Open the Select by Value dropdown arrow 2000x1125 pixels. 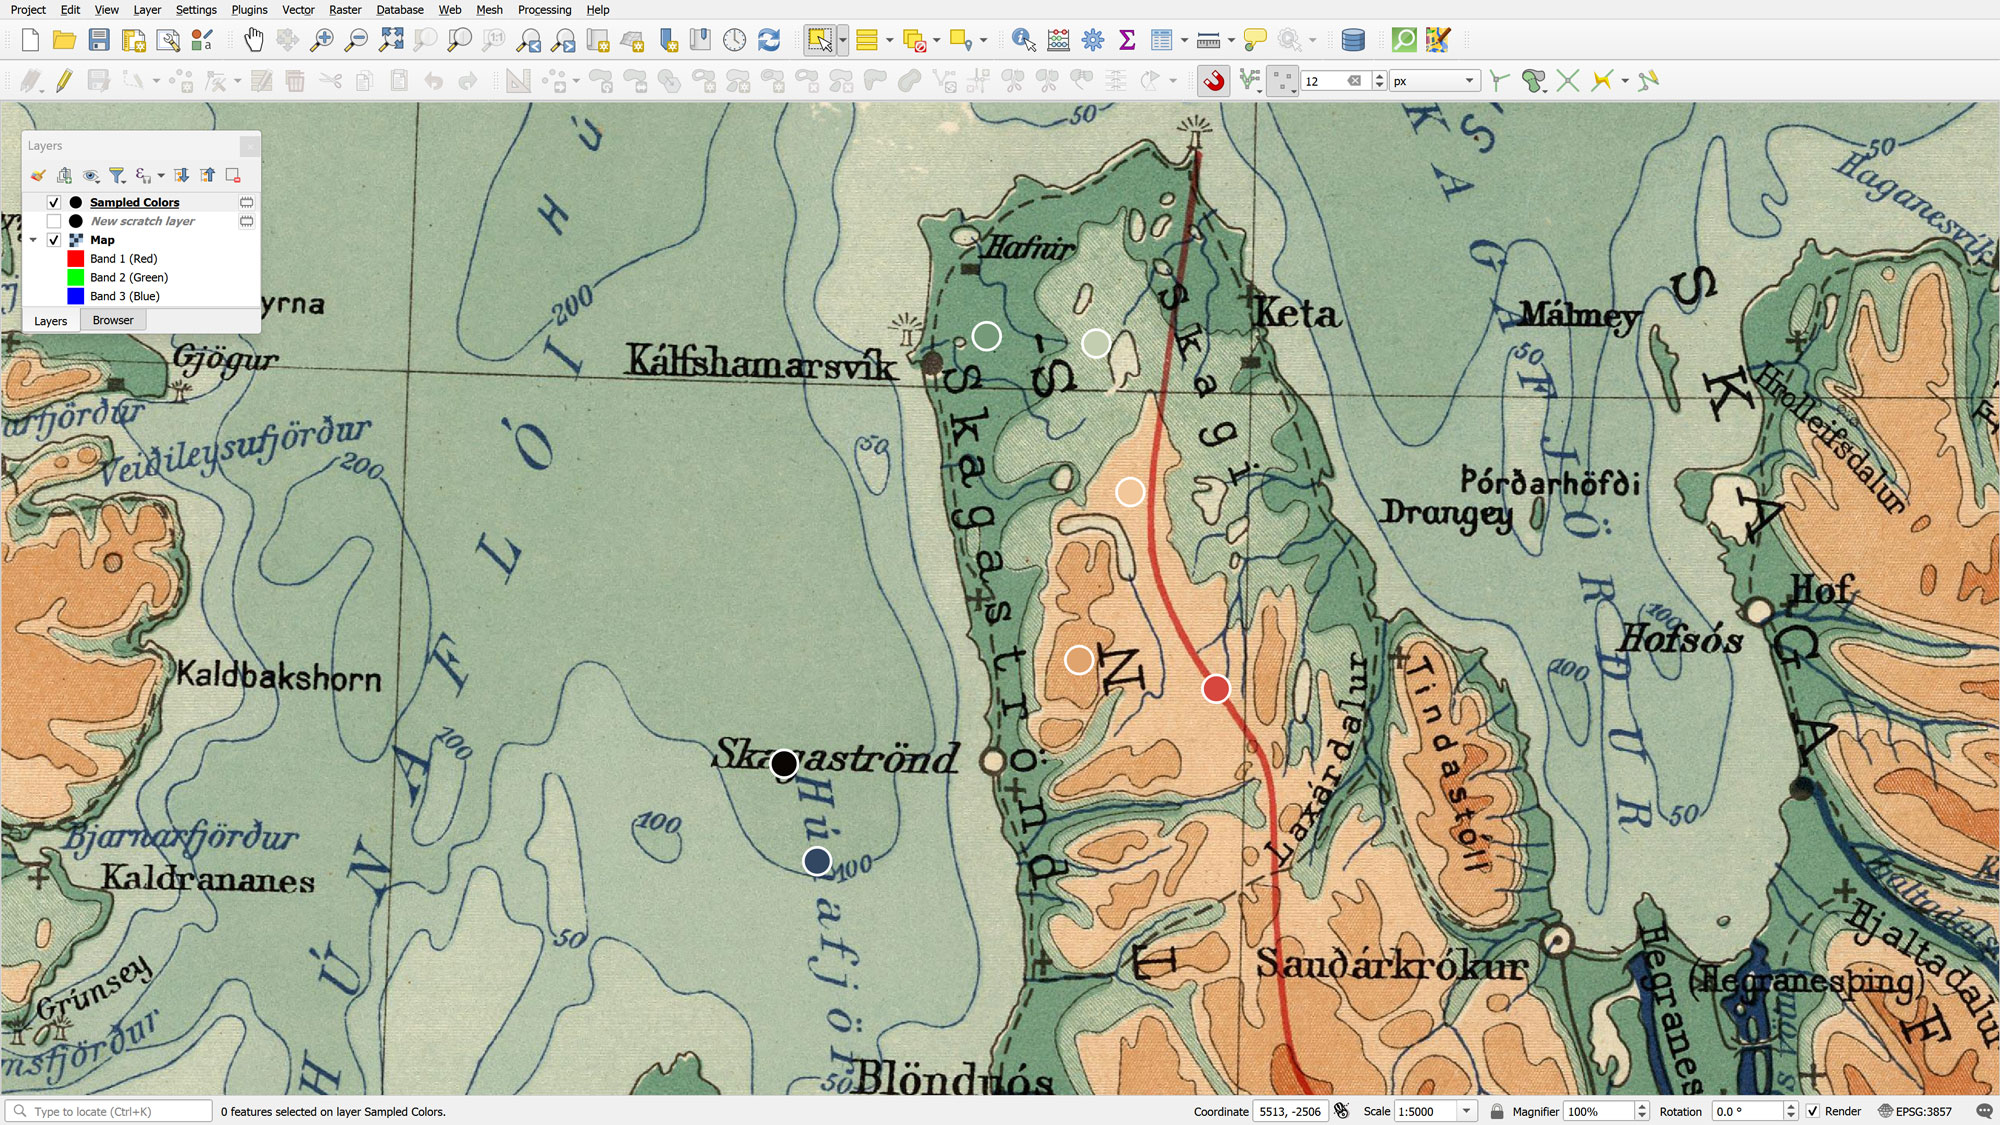889,40
